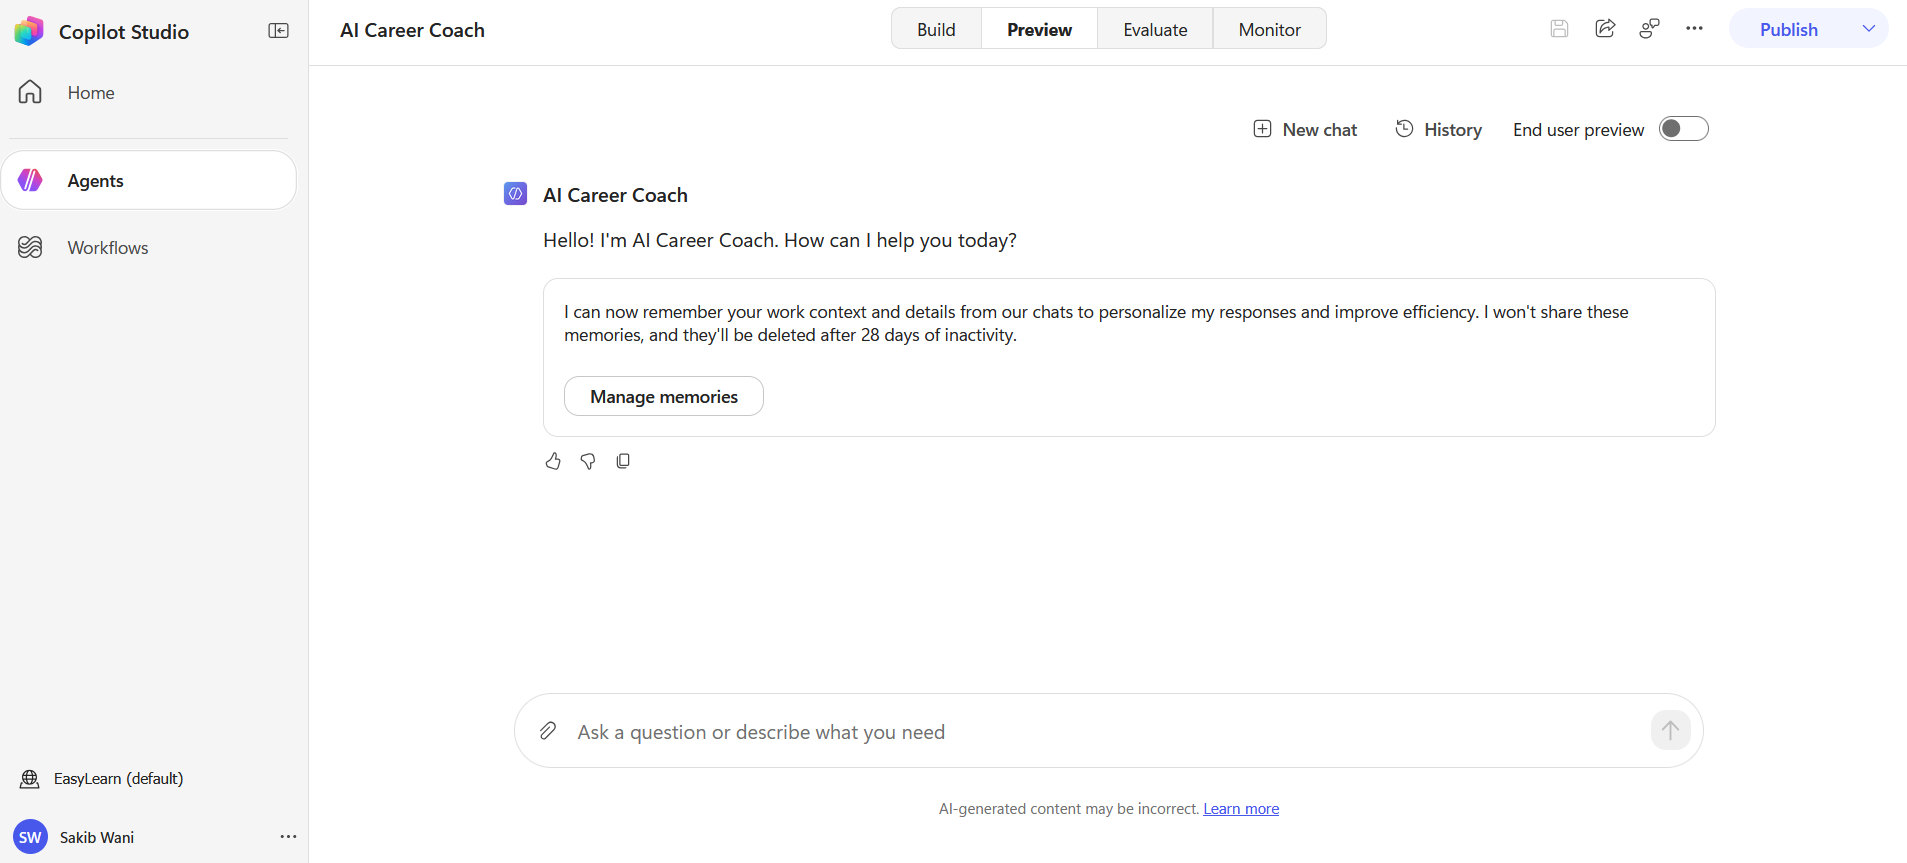The width and height of the screenshot is (1907, 863).
Task: Click Manage memories button
Action: coord(664,396)
